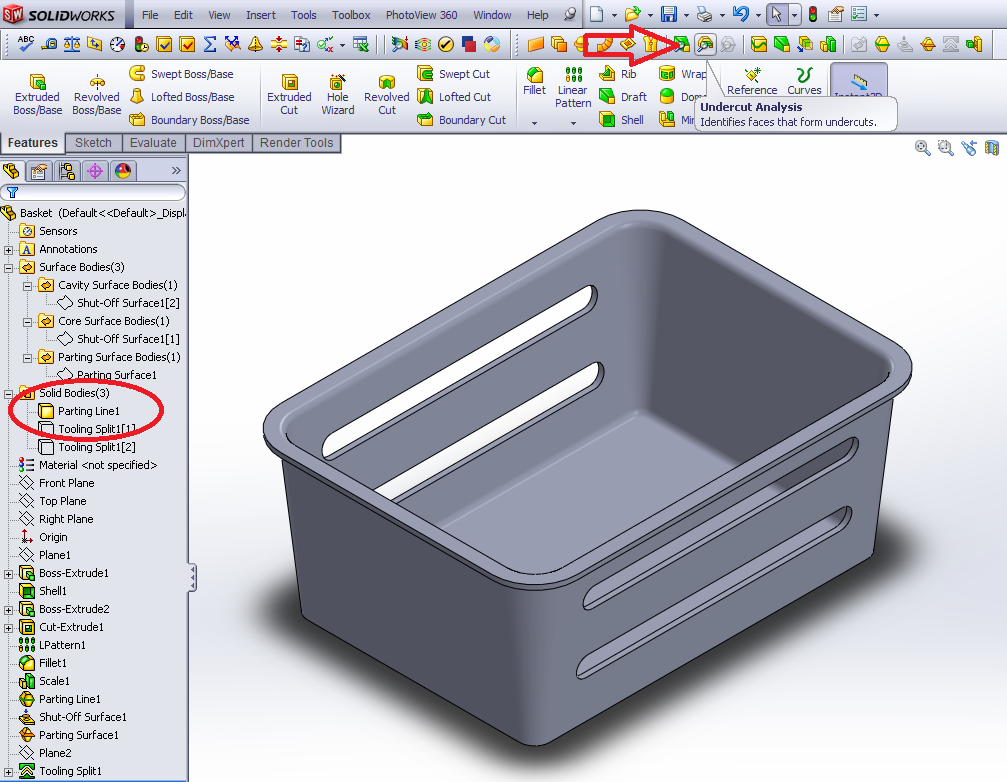Open the File Properties icon

tap(836, 13)
